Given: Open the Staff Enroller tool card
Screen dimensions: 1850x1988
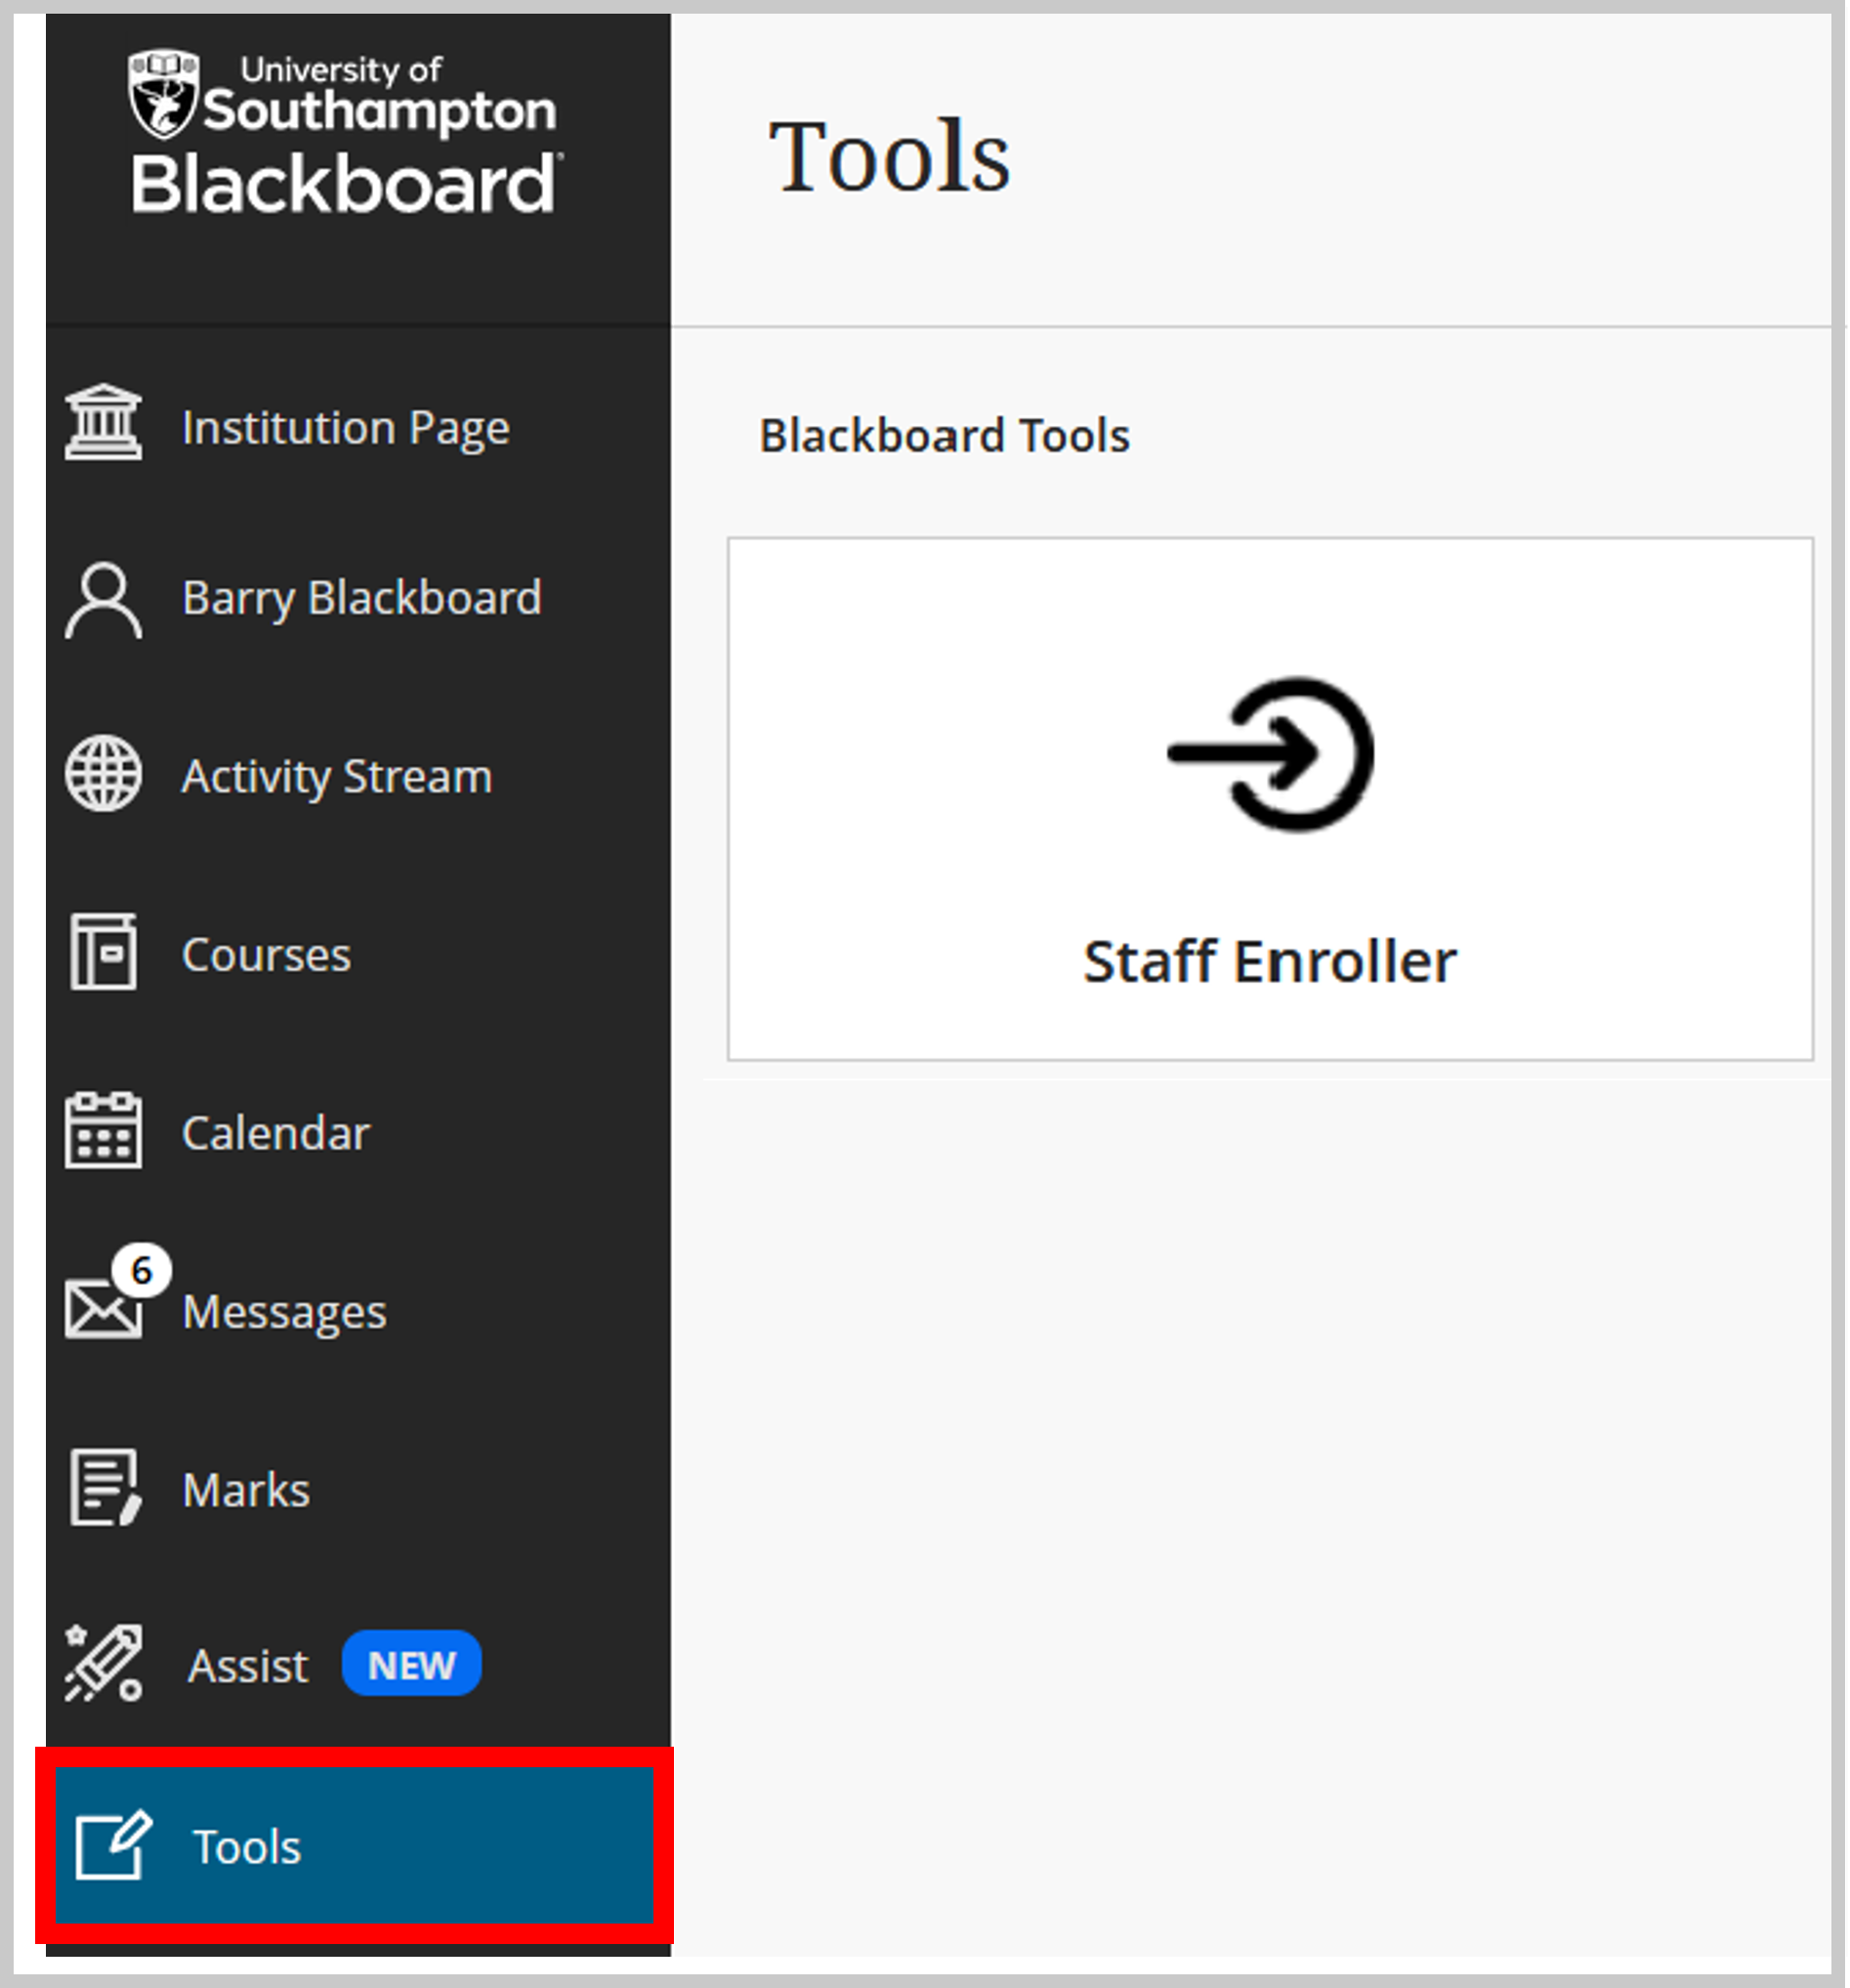Looking at the screenshot, I should [1271, 795].
